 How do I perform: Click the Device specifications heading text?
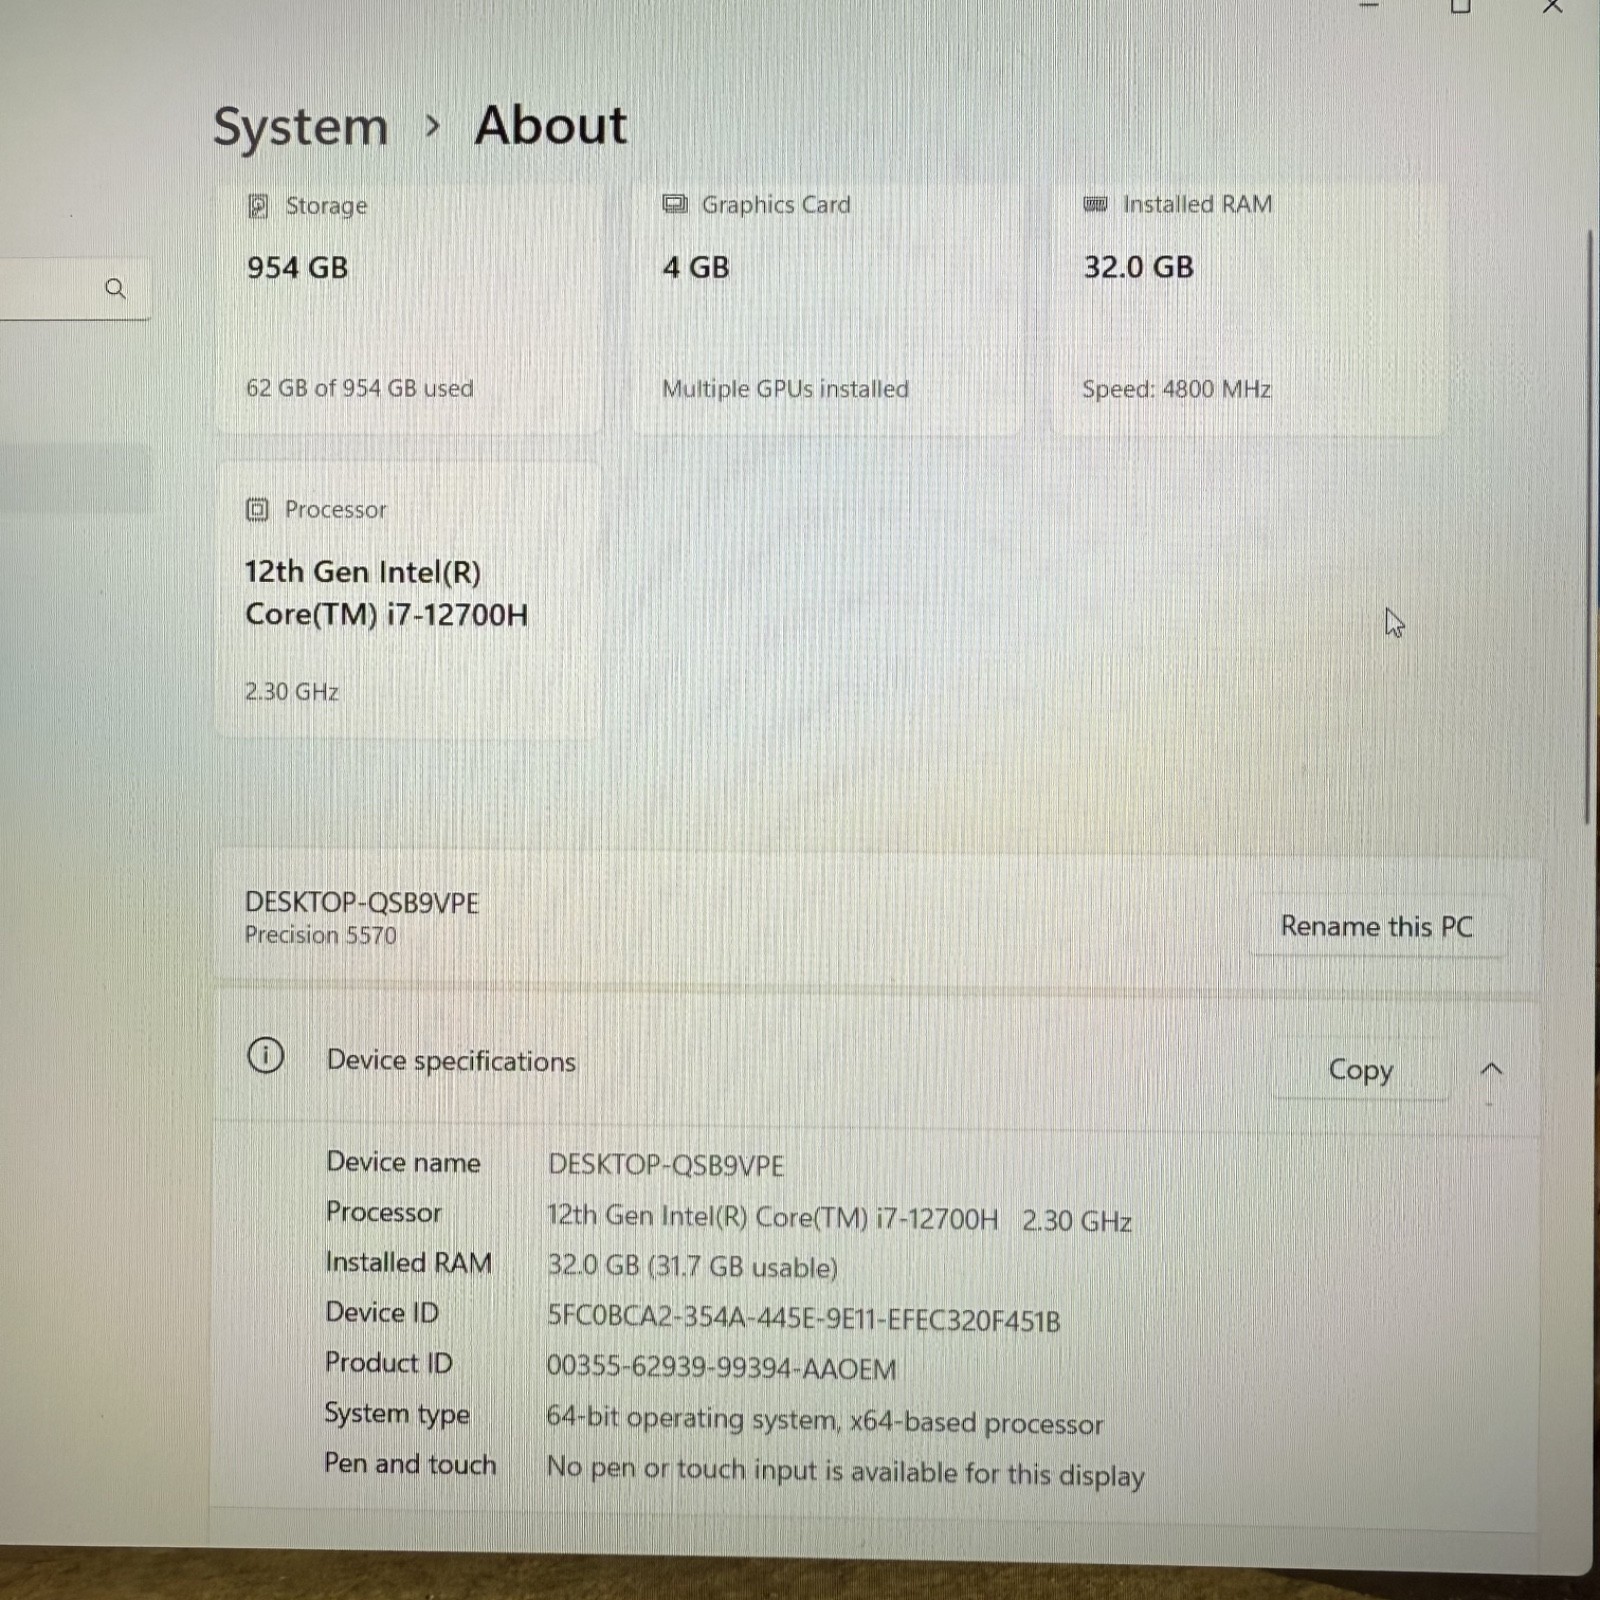pos(451,1061)
